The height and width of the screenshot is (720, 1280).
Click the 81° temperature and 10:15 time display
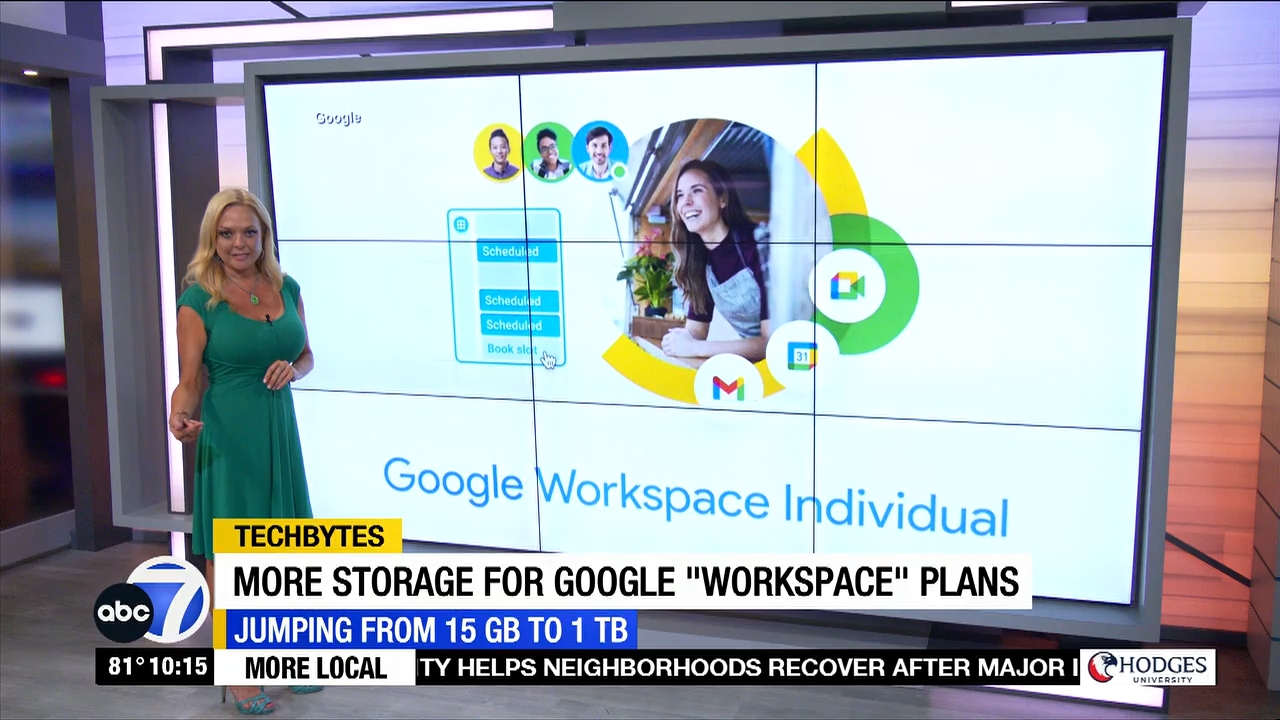(x=157, y=667)
